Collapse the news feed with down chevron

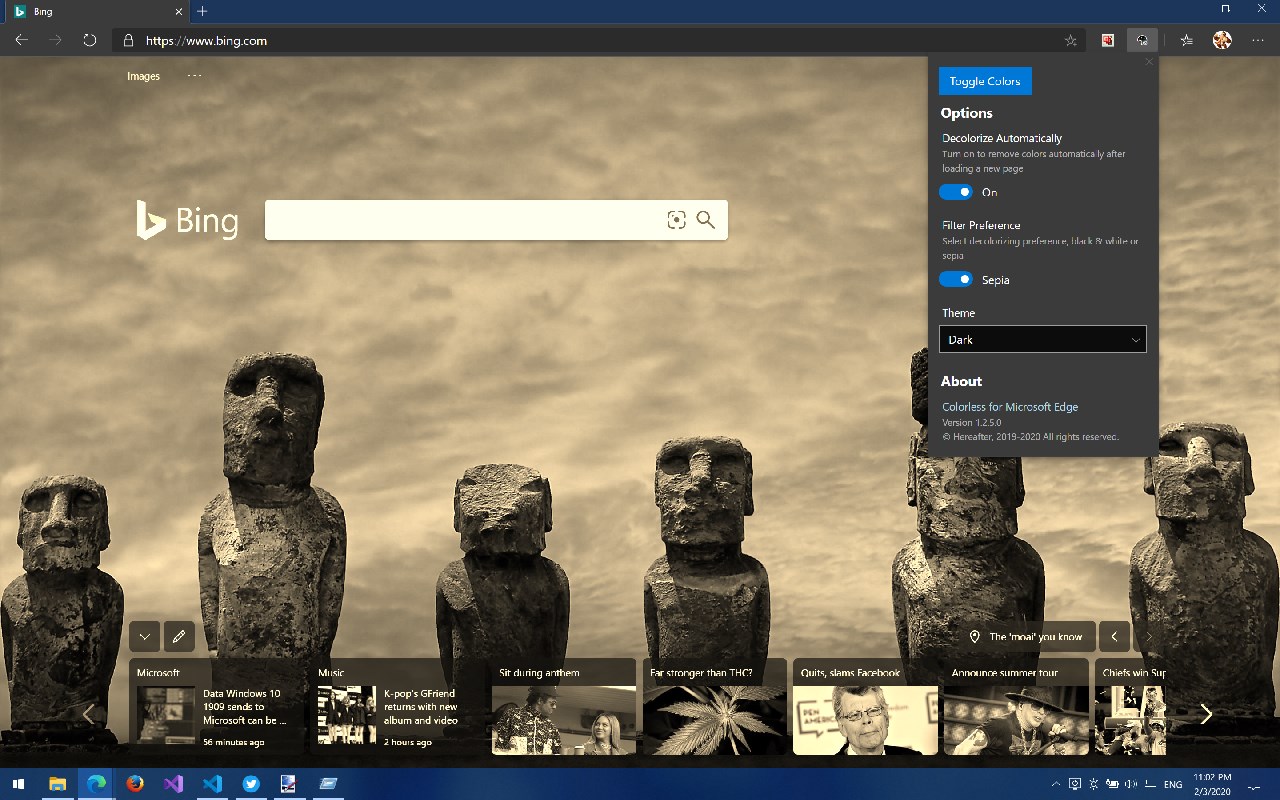click(144, 636)
